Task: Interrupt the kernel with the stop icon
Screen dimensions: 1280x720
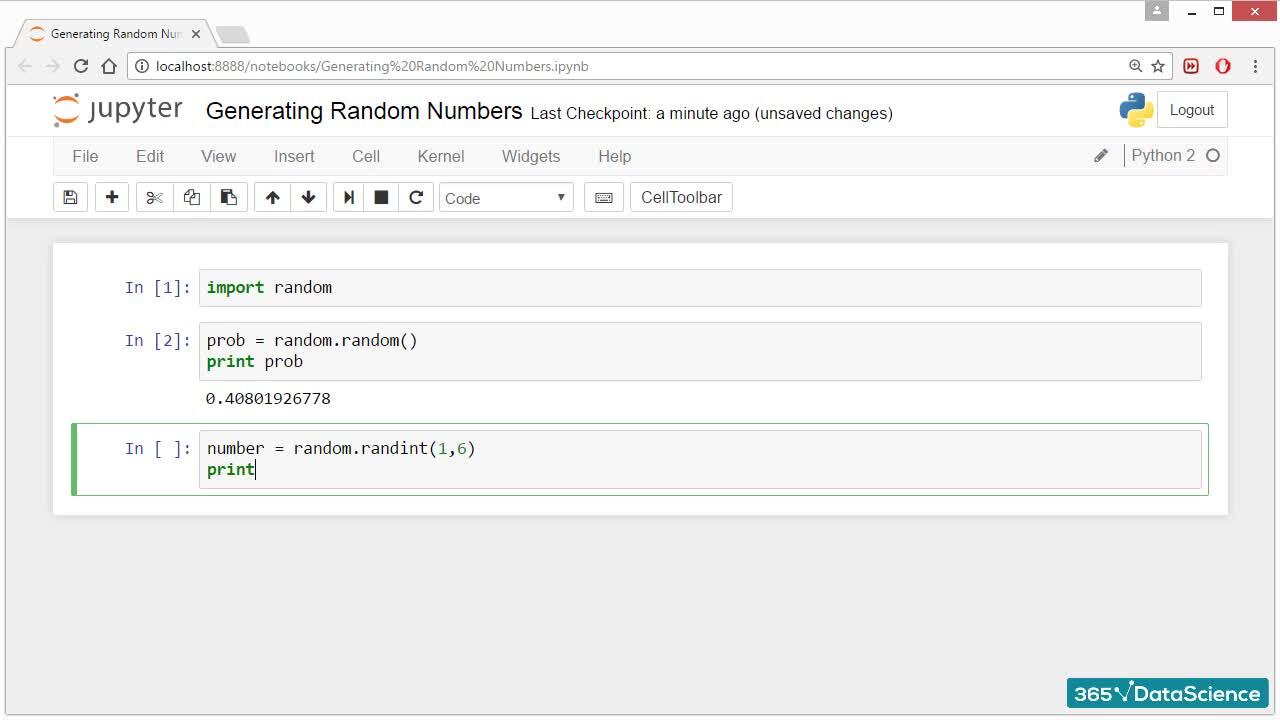Action: 381,197
